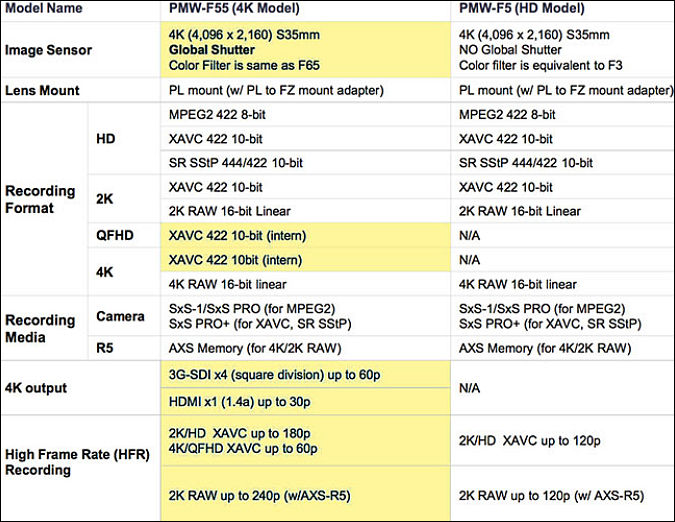Click 'XAVC 422 10-bit (intern)' in QFHD row
Screen dimensions: 675x522
coord(237,236)
